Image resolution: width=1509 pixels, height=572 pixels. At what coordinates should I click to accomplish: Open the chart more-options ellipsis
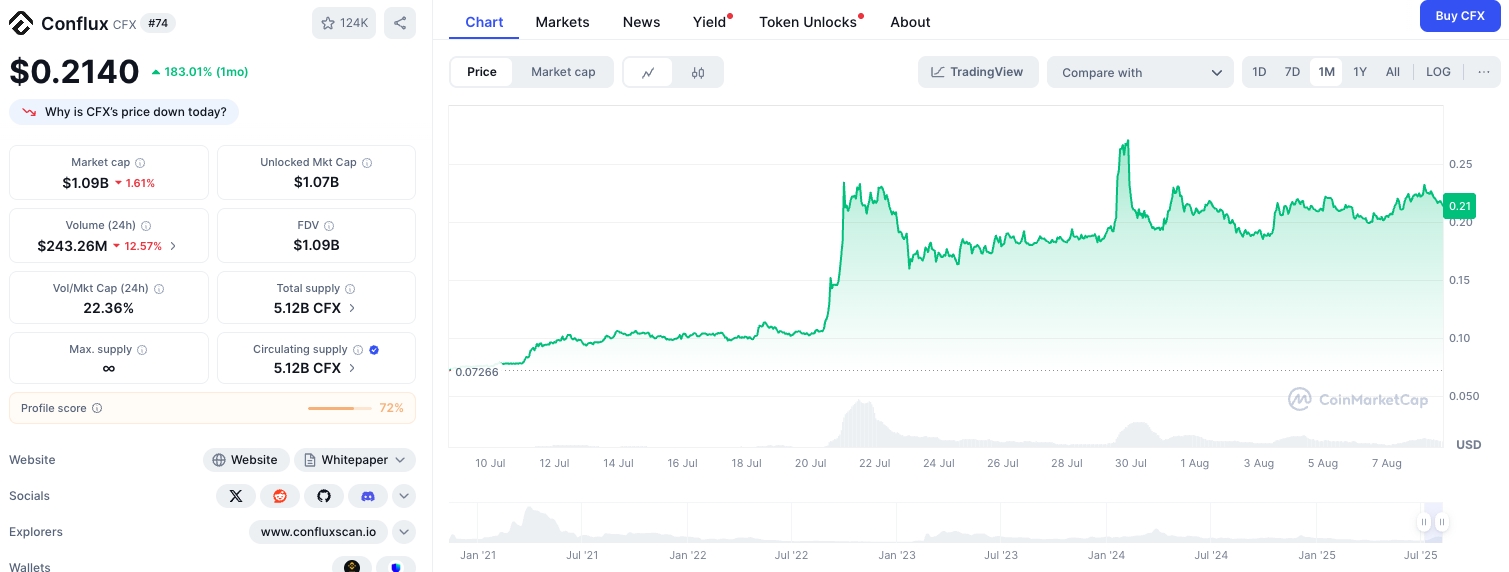(x=1483, y=72)
